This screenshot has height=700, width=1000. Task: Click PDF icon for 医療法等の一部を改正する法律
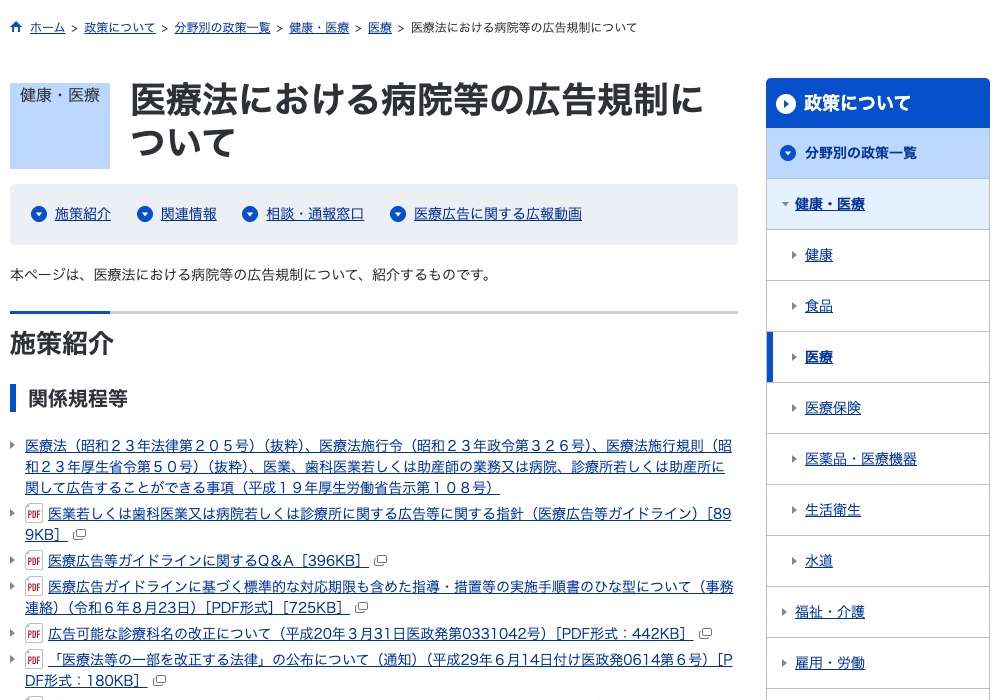[x=34, y=659]
